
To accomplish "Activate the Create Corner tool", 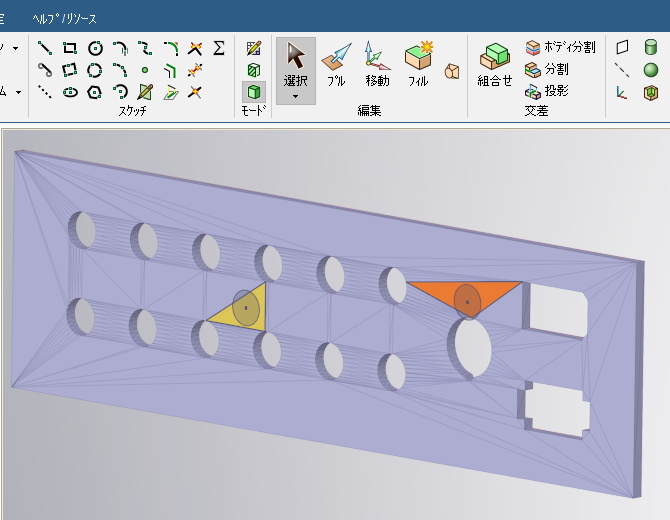I will click(x=195, y=48).
